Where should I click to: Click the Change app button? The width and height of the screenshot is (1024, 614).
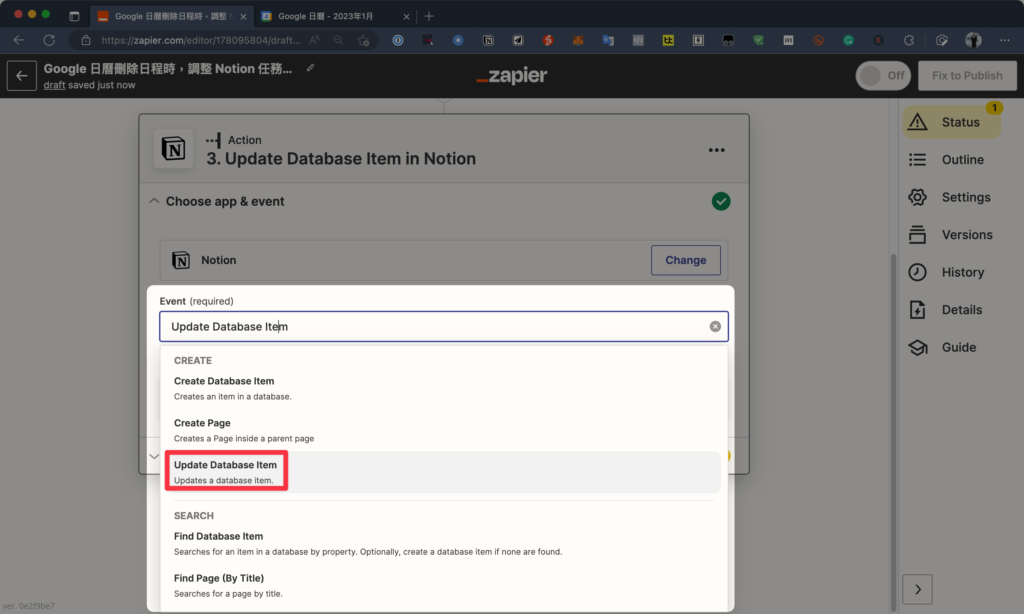pyautogui.click(x=686, y=260)
